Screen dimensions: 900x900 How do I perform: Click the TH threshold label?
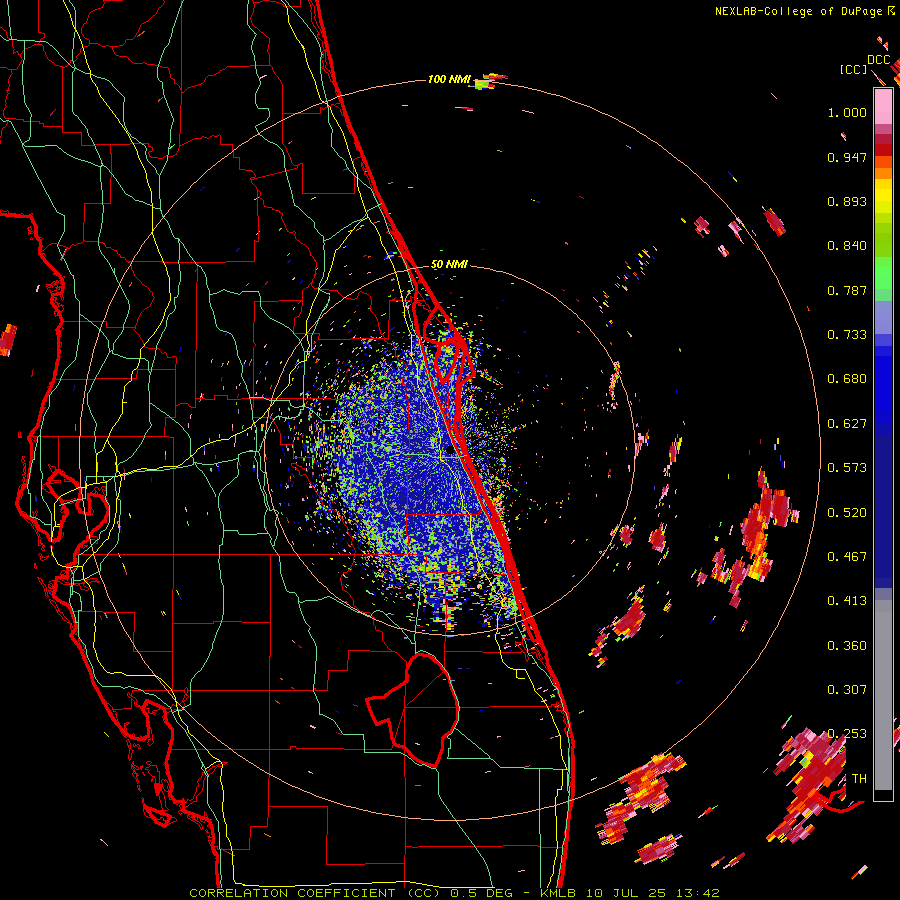tap(859, 779)
